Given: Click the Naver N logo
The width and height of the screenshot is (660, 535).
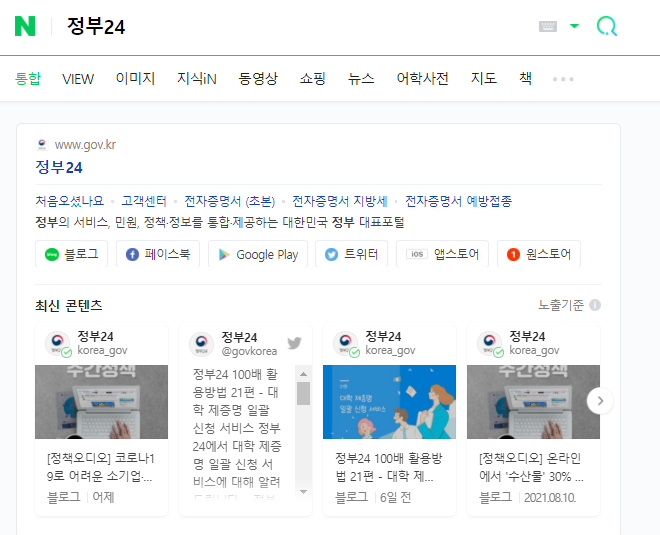Looking at the screenshot, I should [25, 26].
